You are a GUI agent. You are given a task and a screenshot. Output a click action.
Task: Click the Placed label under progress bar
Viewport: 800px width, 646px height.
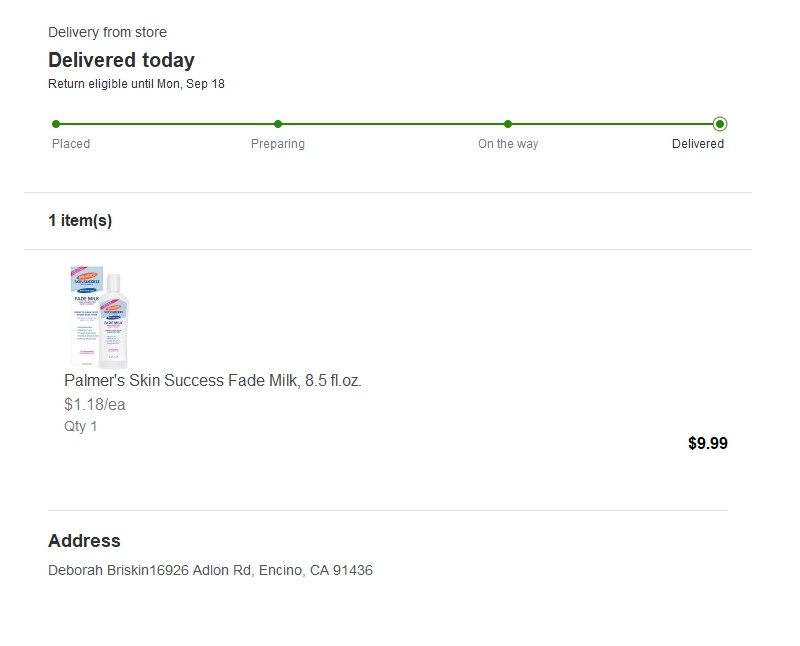(71, 144)
